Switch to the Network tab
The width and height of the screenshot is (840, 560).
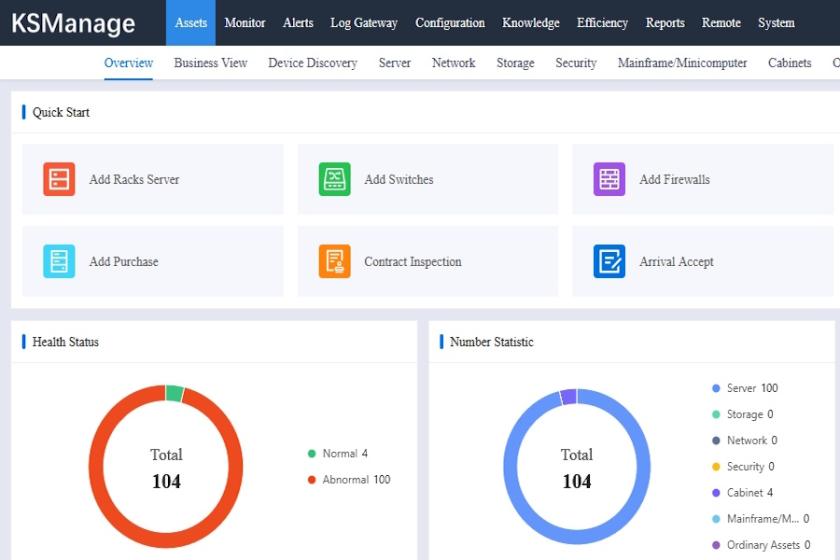coord(454,63)
